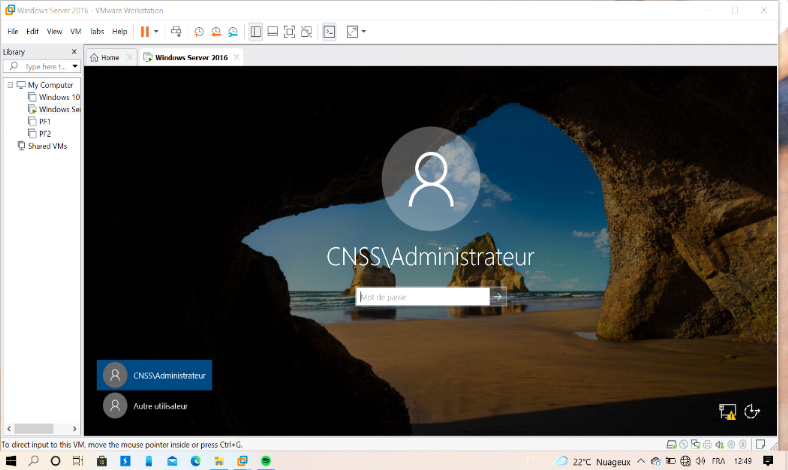Viewport: 788px width, 470px height.
Task: Enter full screen mode icon
Action: click(x=289, y=32)
